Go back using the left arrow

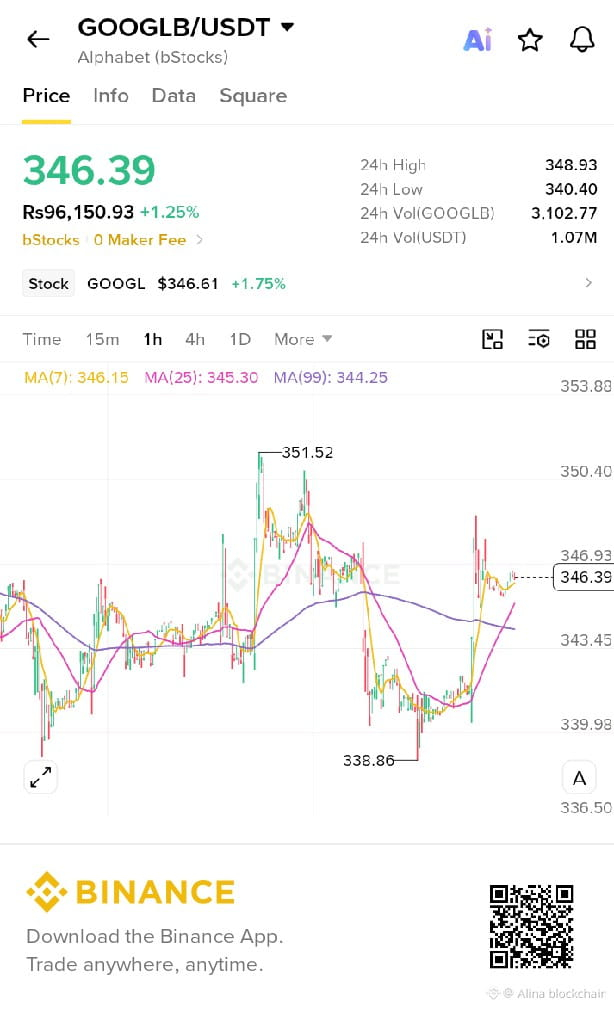[x=38, y=40]
